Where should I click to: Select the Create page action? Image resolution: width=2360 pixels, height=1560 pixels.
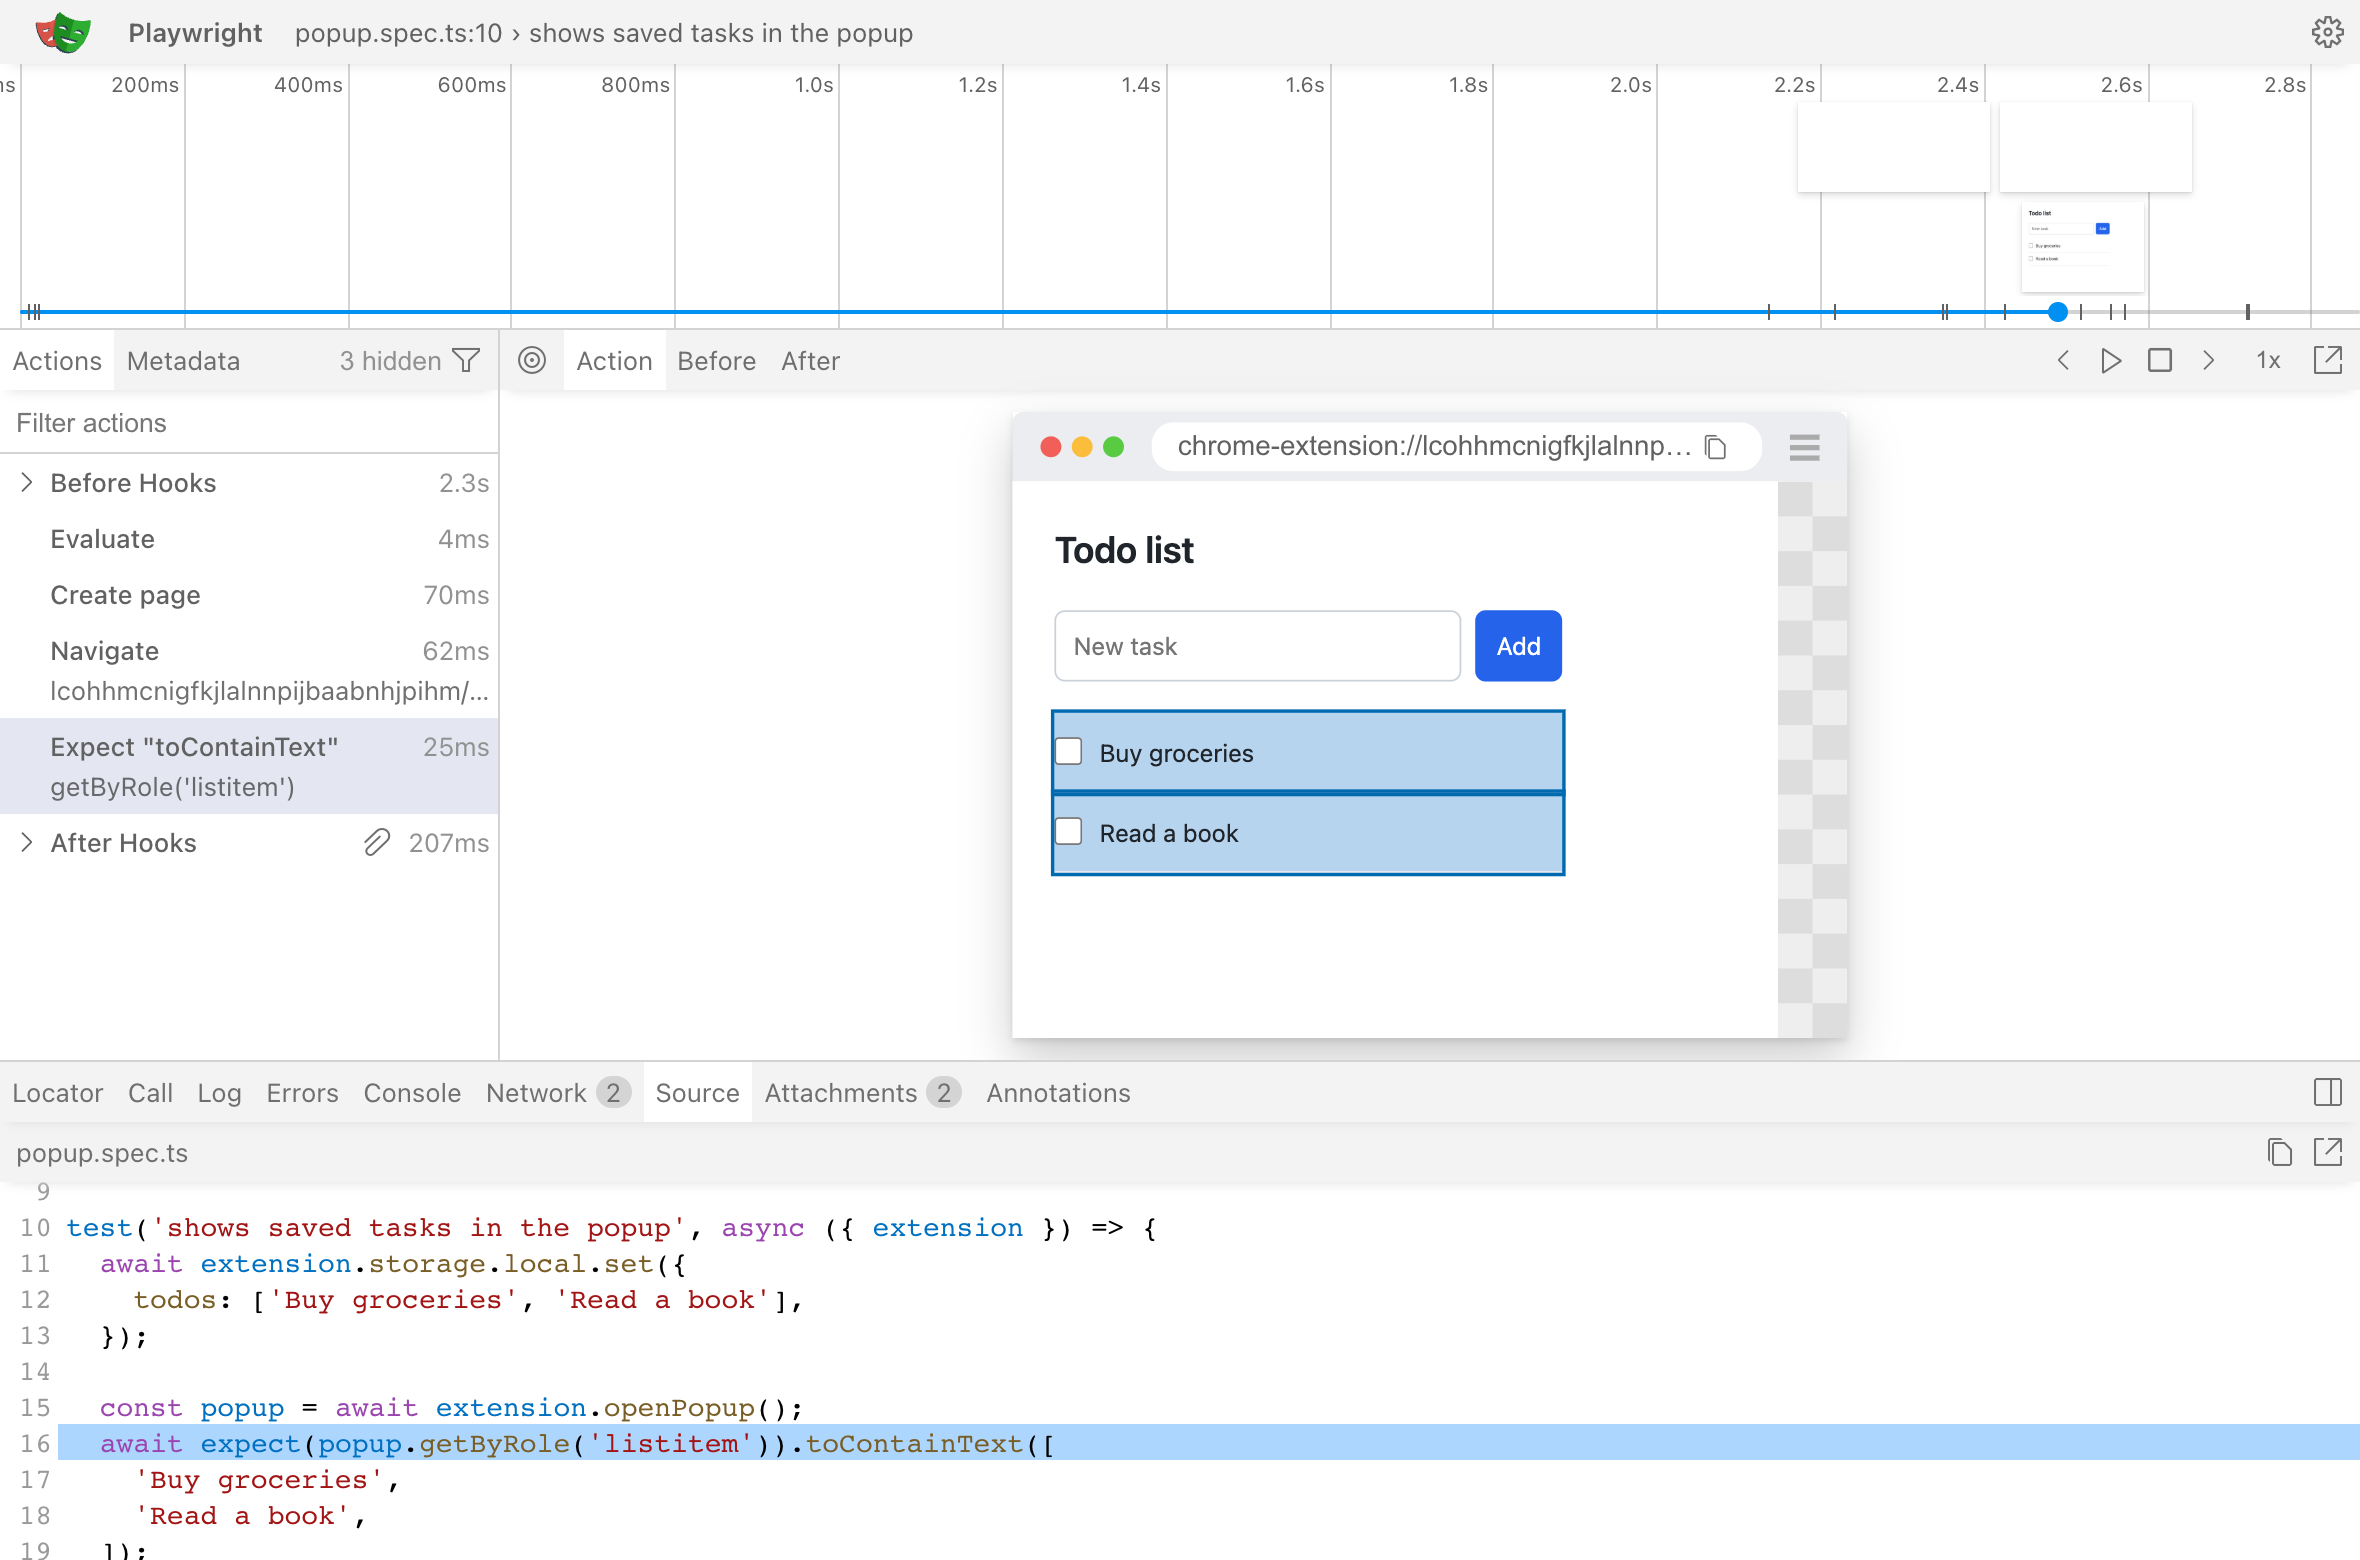249,595
